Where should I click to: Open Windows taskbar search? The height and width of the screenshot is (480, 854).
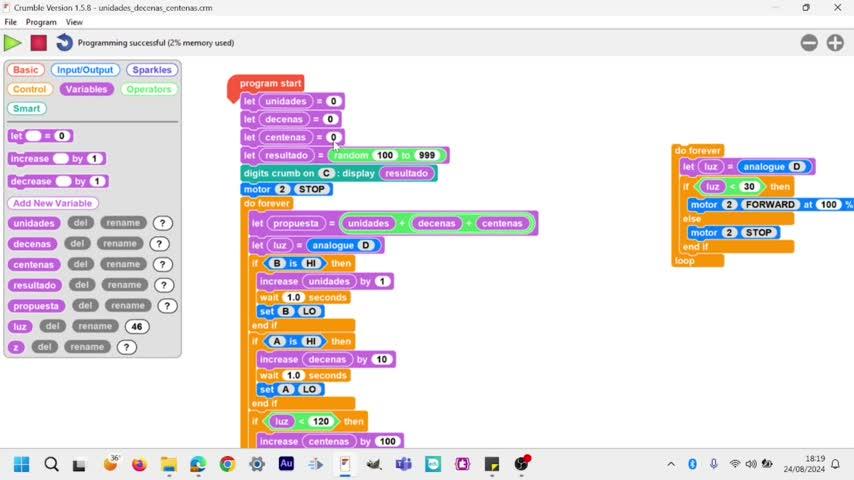51,465
